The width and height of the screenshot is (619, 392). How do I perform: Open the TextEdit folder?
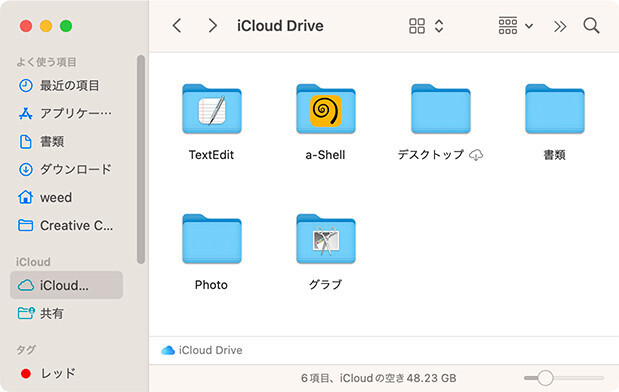212,109
